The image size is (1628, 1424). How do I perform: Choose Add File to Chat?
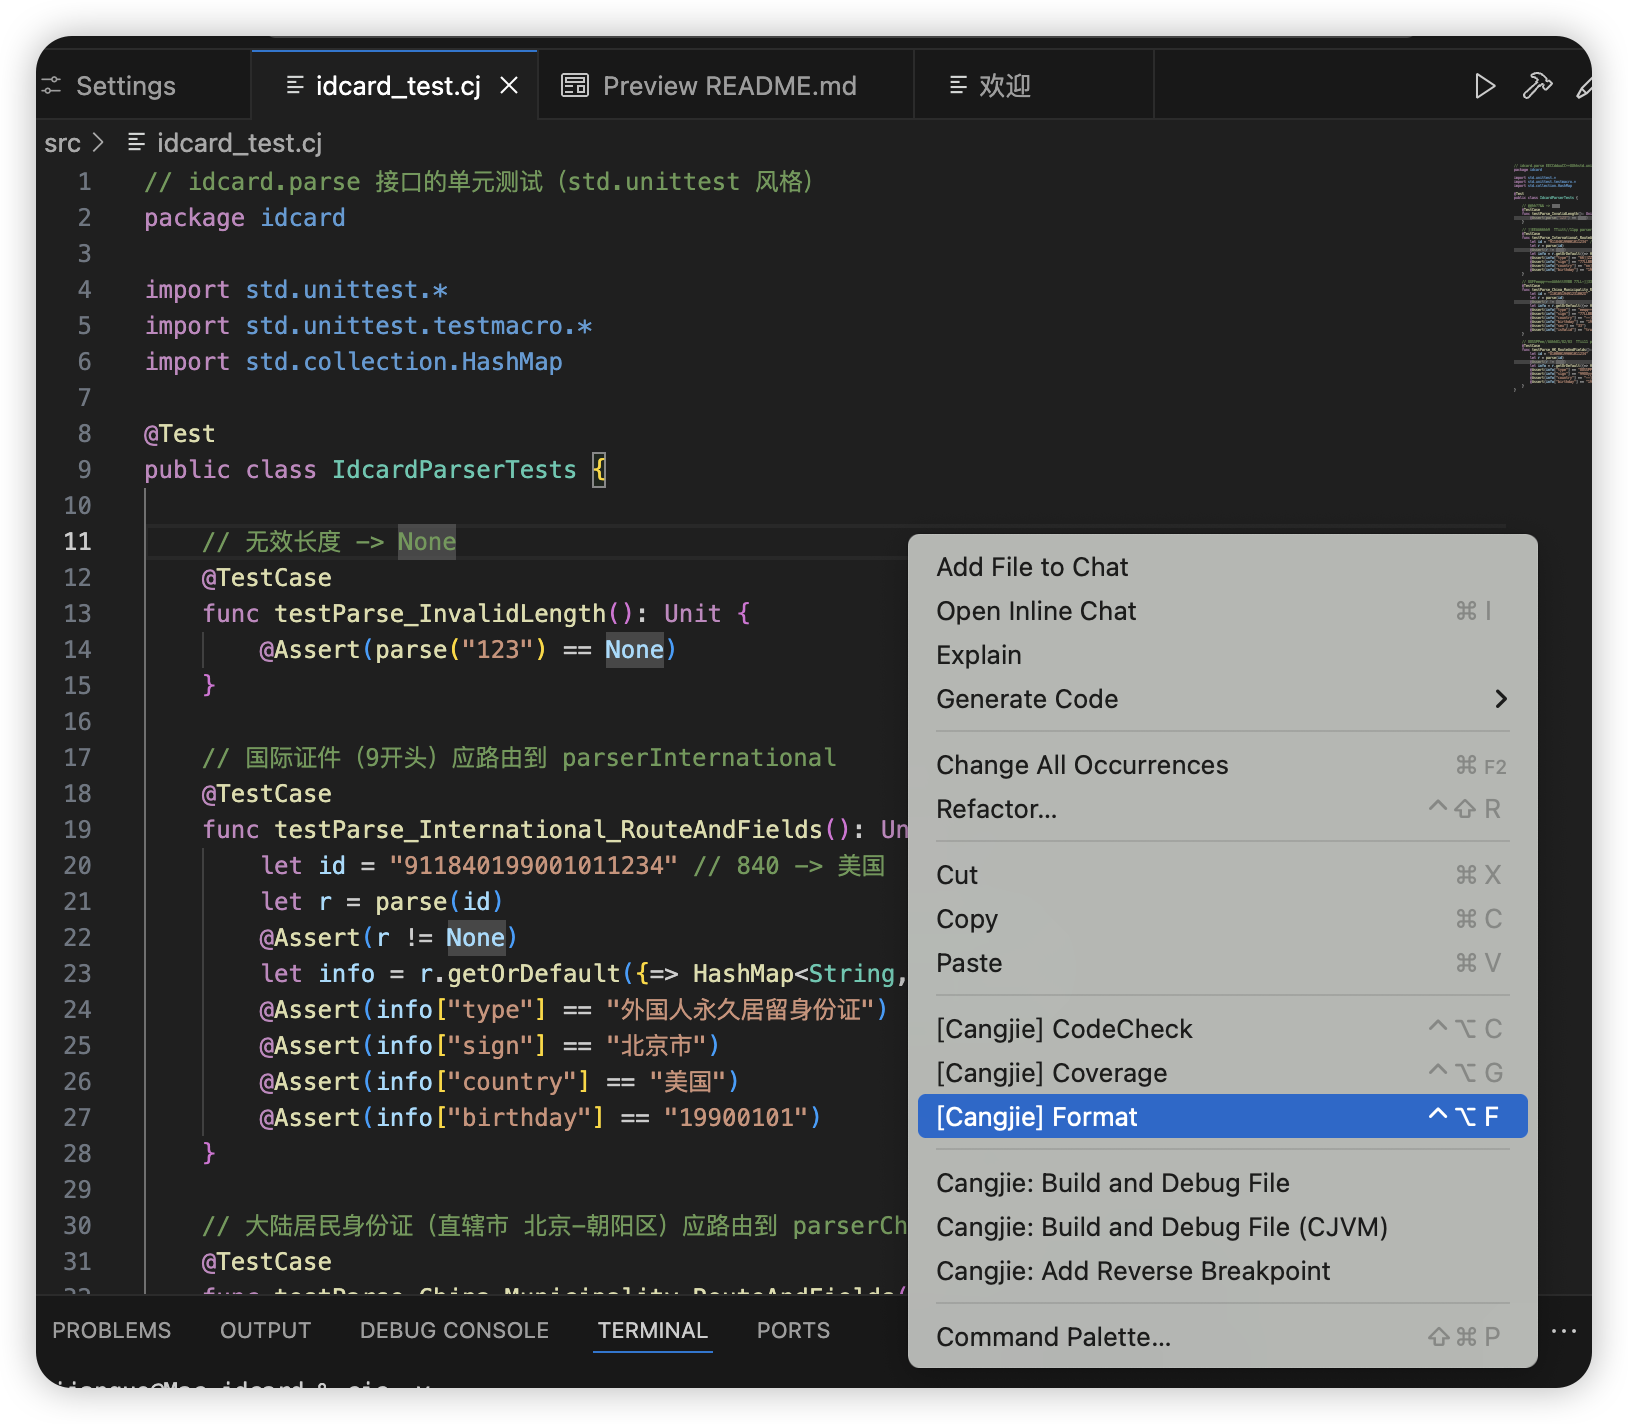(1222, 567)
